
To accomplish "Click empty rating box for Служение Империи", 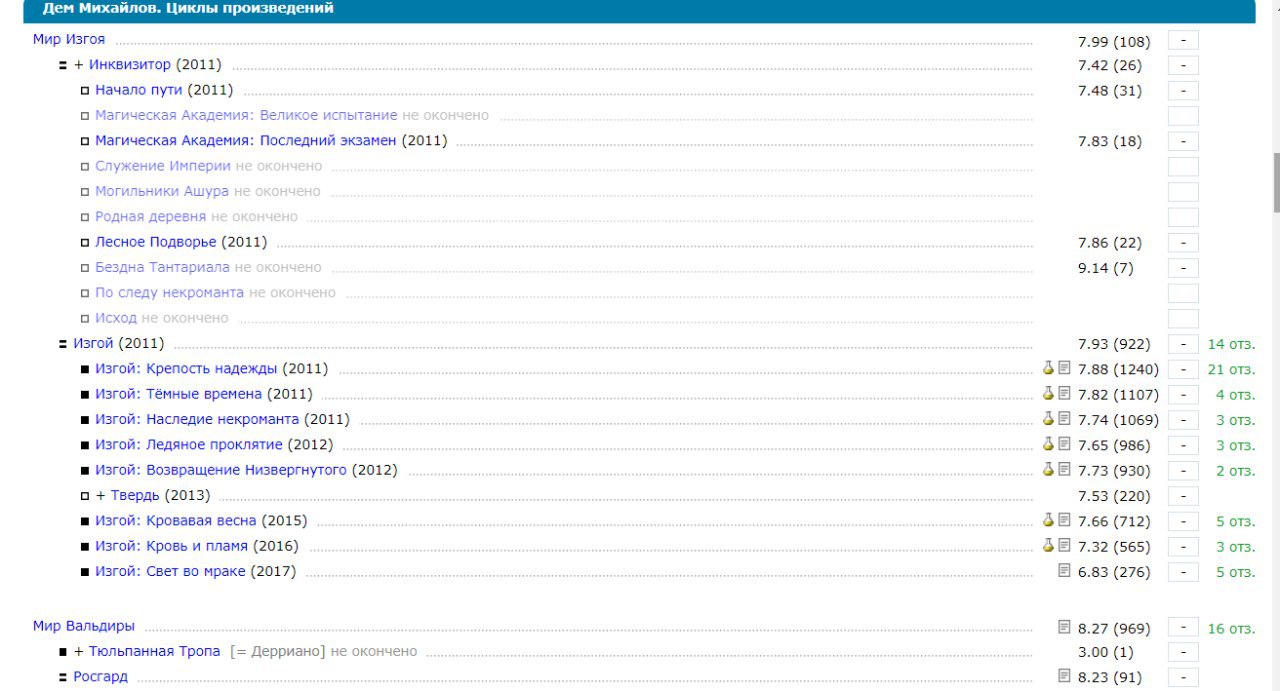I will pos(1183,167).
